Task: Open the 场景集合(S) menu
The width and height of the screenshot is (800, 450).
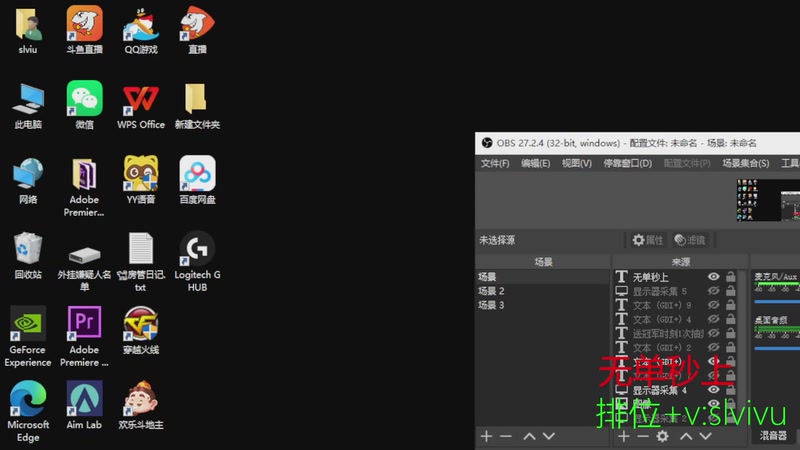Action: click(x=745, y=163)
